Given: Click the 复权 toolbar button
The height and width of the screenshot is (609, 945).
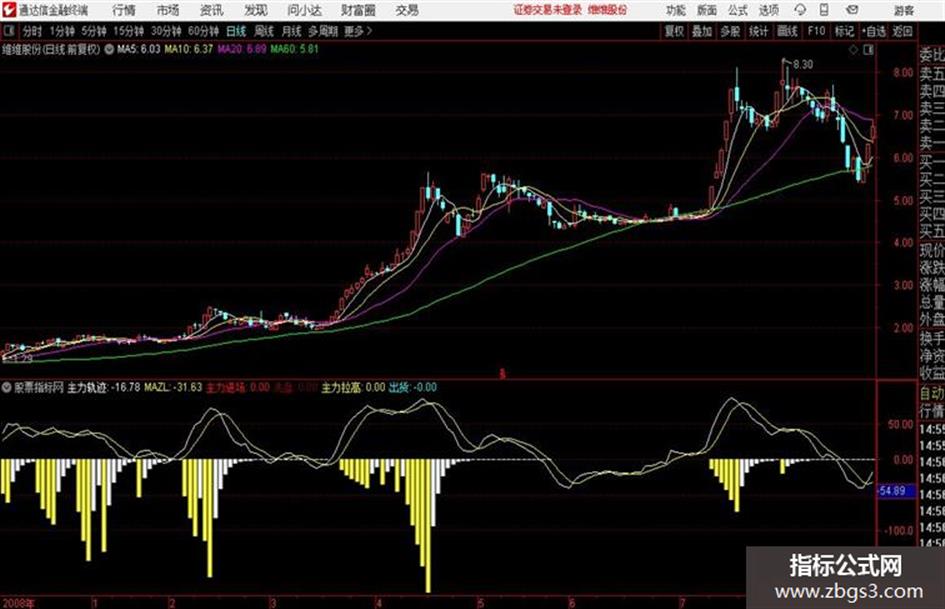Looking at the screenshot, I should pos(674,31).
